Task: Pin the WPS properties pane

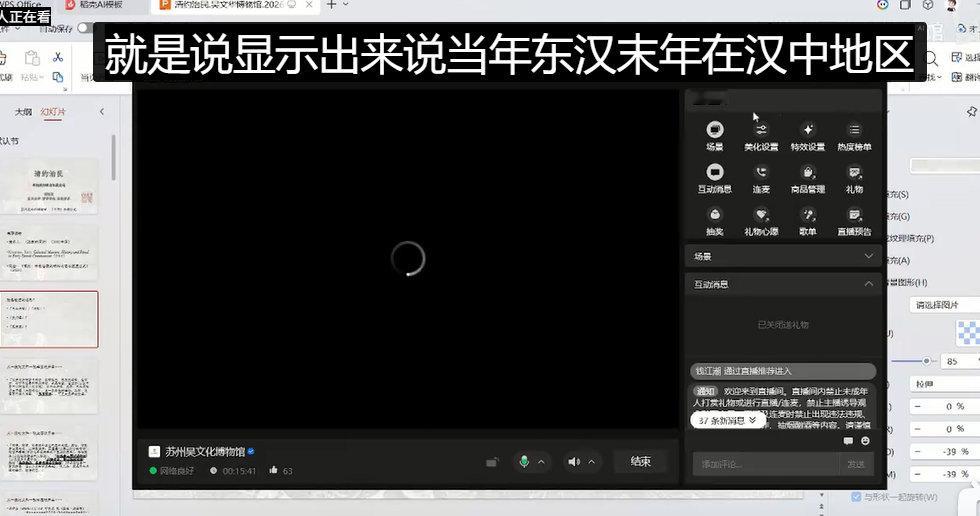Action: tap(971, 112)
